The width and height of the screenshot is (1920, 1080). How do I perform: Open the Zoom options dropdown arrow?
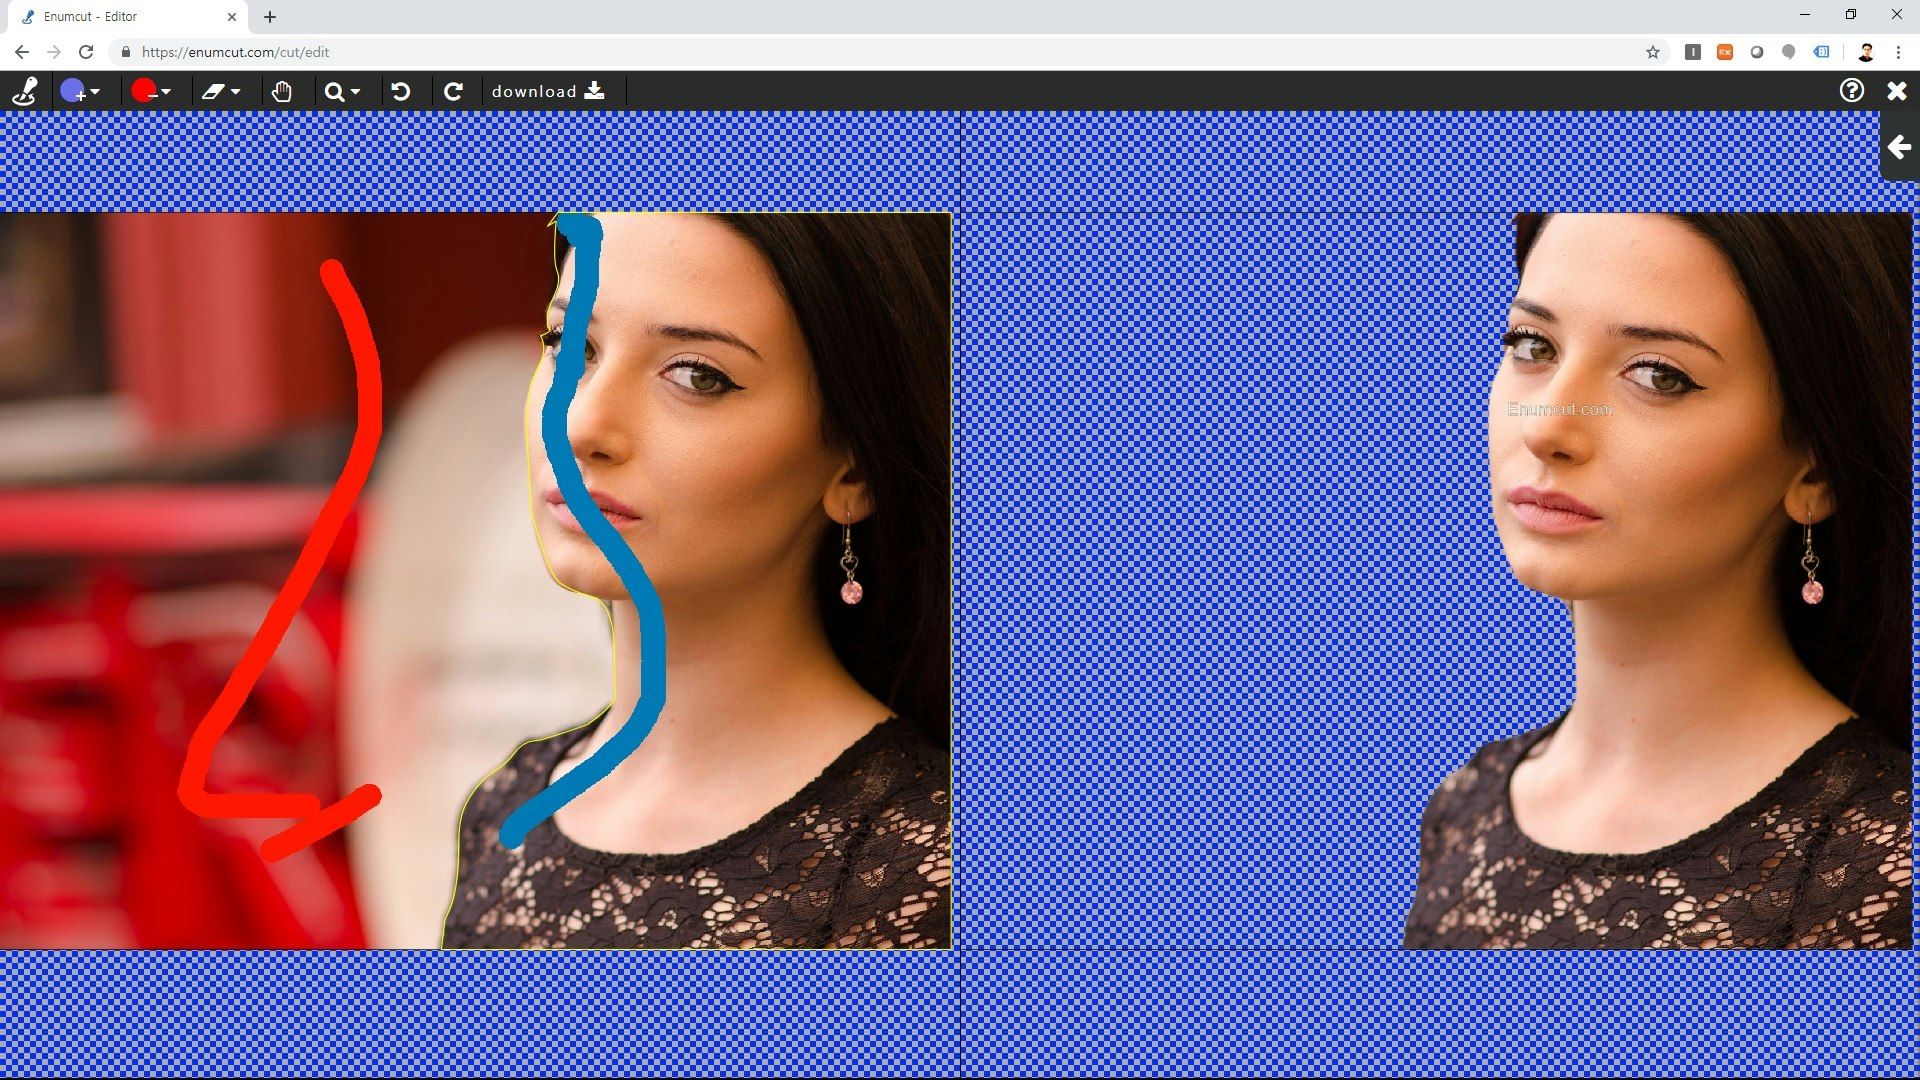[x=356, y=92]
